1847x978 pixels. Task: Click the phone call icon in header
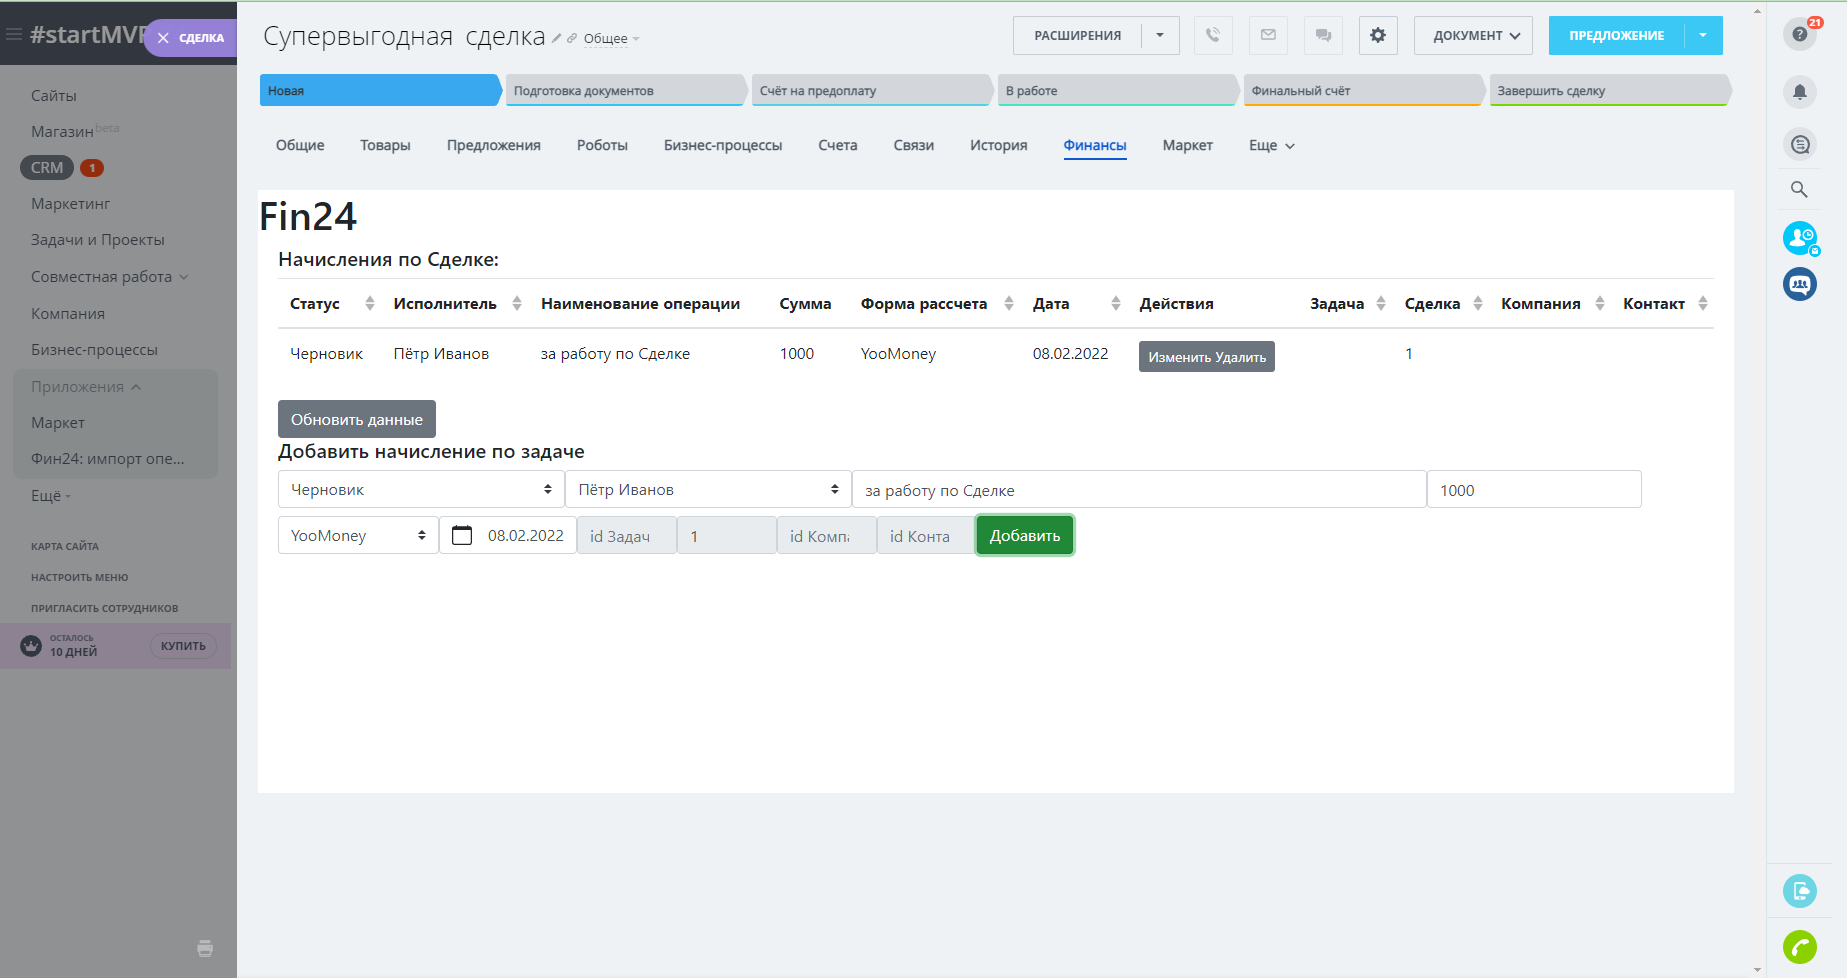[1212, 35]
